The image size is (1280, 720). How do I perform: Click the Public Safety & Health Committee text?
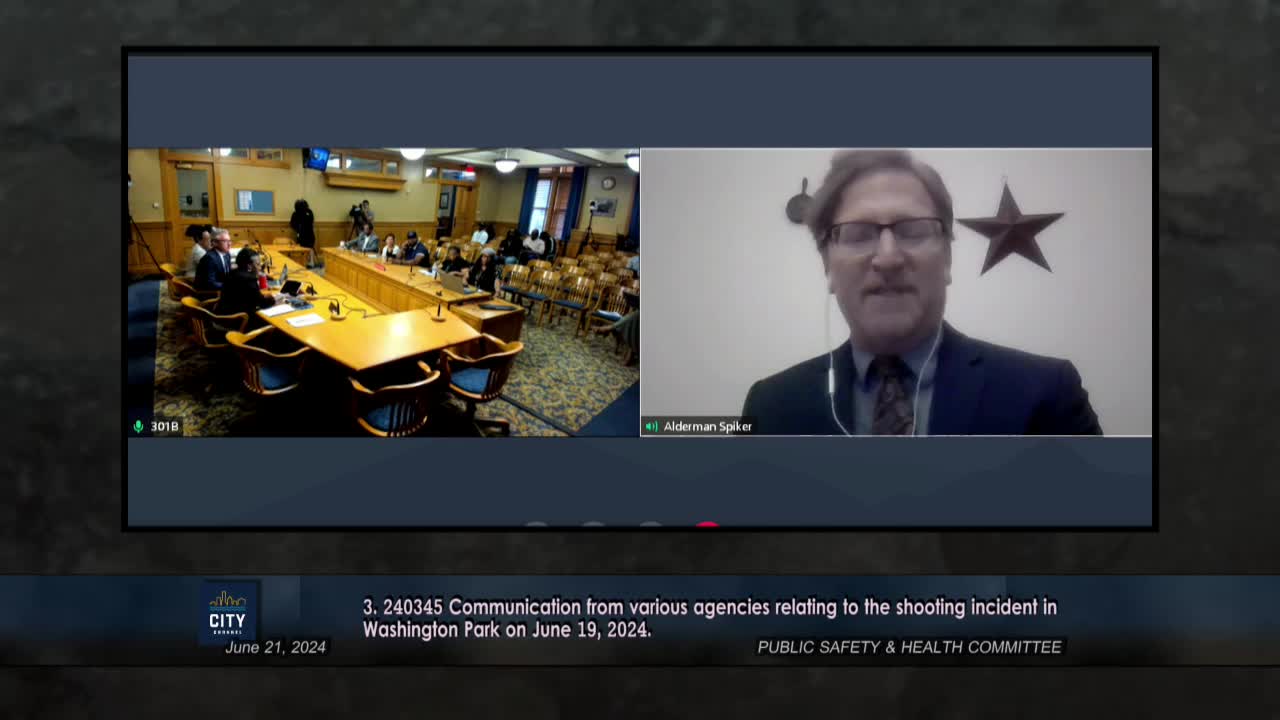click(909, 647)
